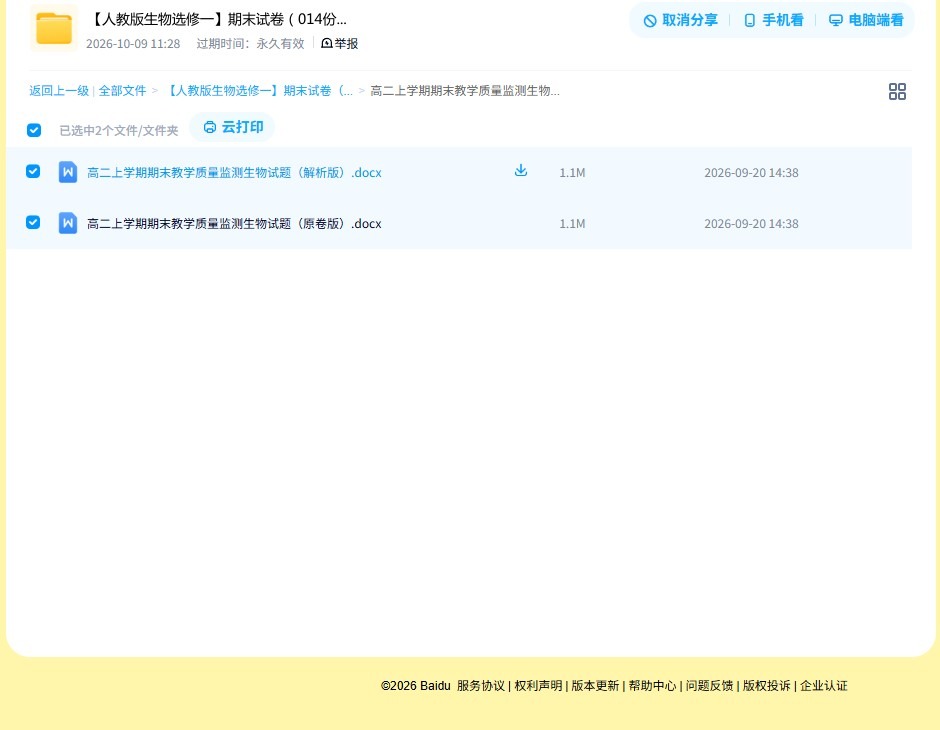Open 【人教版生物选修一】期末试卷 breadcrumb folder

258,91
